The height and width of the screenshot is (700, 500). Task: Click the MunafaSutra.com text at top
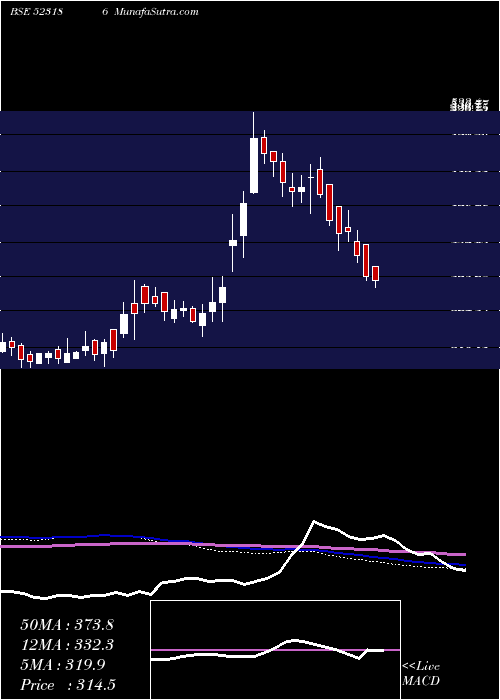[x=156, y=12]
